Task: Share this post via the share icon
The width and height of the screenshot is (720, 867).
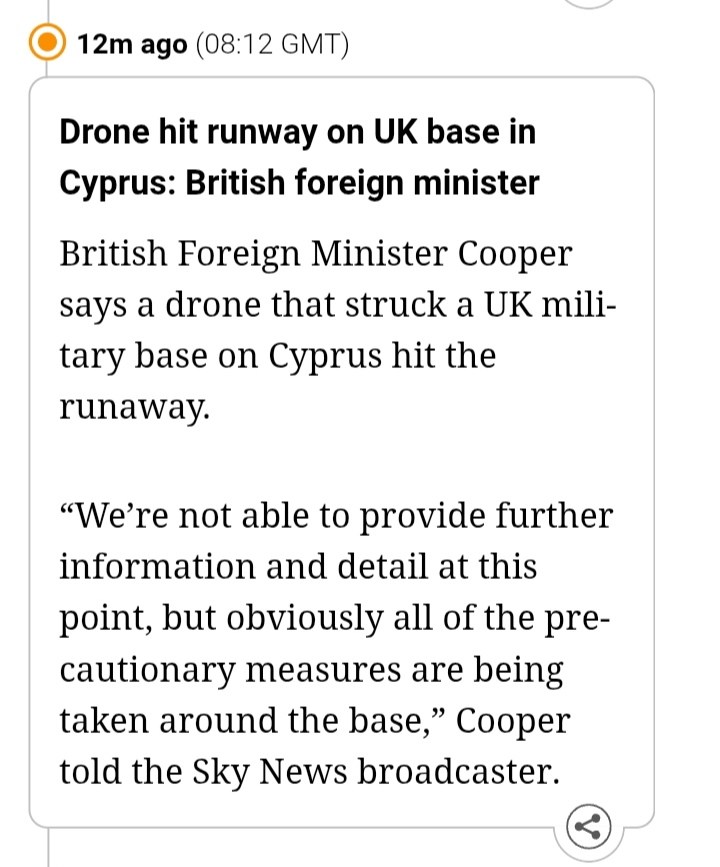Action: click(x=589, y=826)
